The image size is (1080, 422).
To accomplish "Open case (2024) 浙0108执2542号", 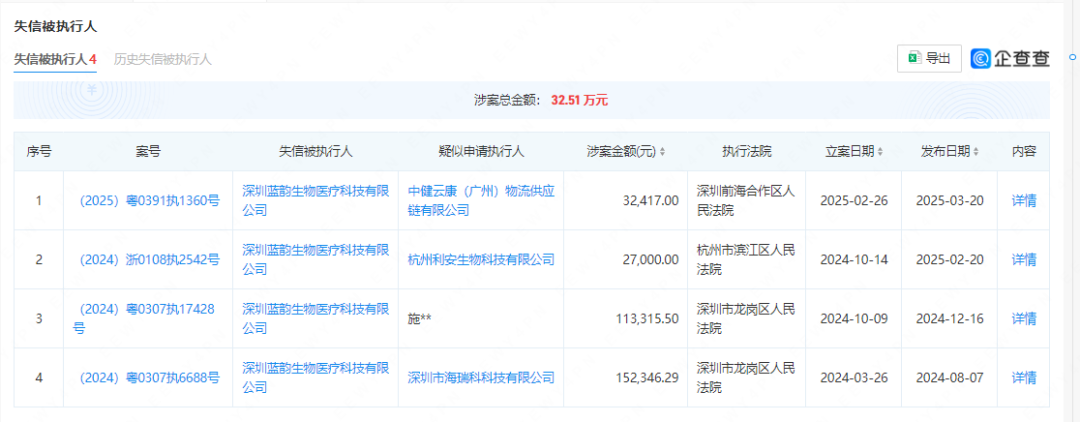I will click(x=148, y=260).
